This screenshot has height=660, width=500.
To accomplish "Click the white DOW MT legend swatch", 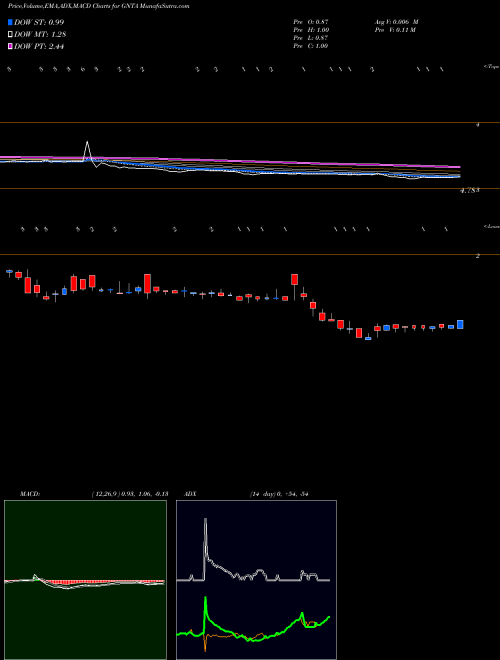I will coord(10,34).
